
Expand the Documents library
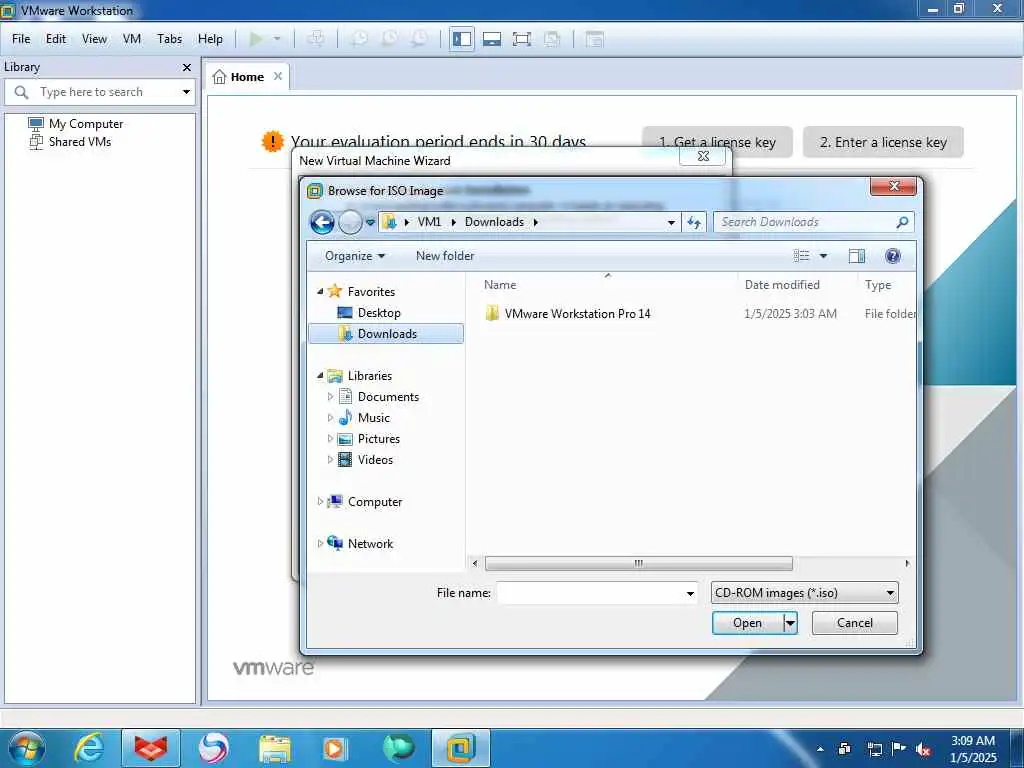330,396
